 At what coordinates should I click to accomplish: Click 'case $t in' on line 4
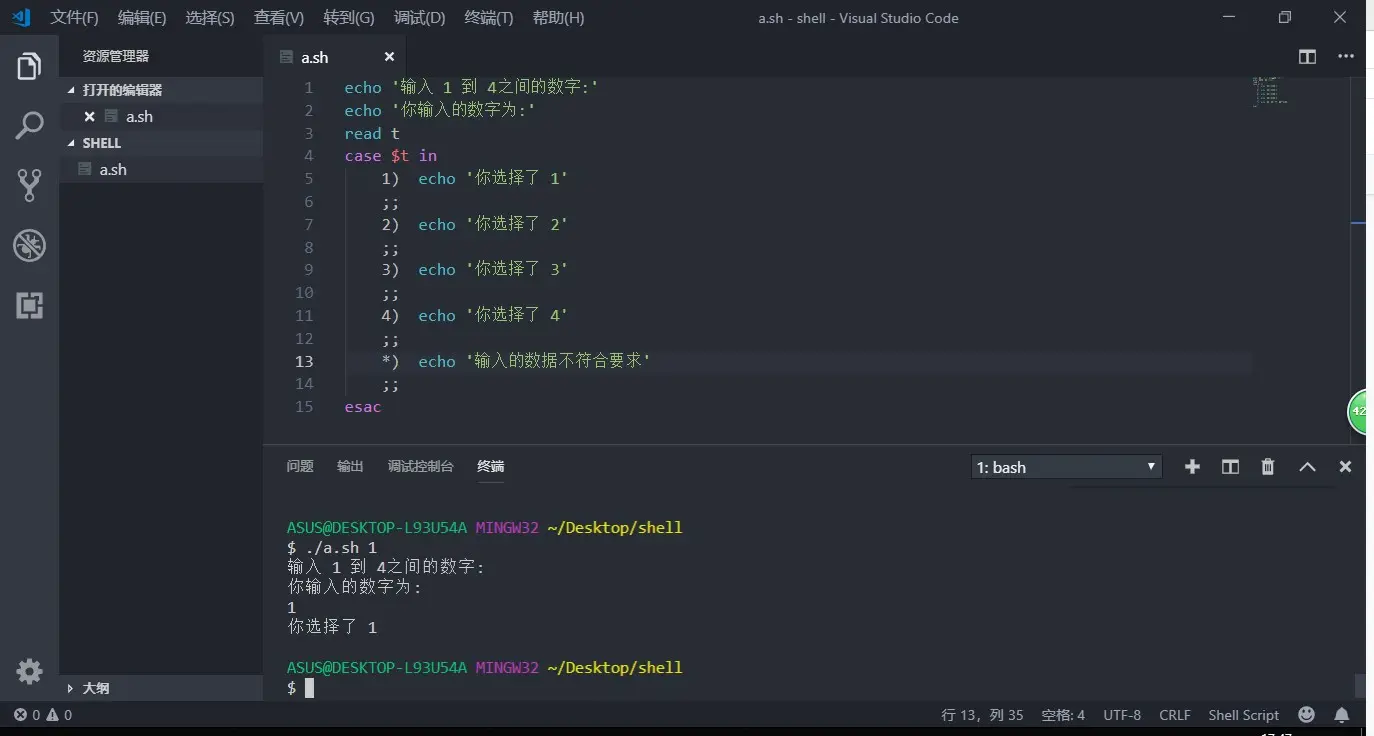click(391, 156)
